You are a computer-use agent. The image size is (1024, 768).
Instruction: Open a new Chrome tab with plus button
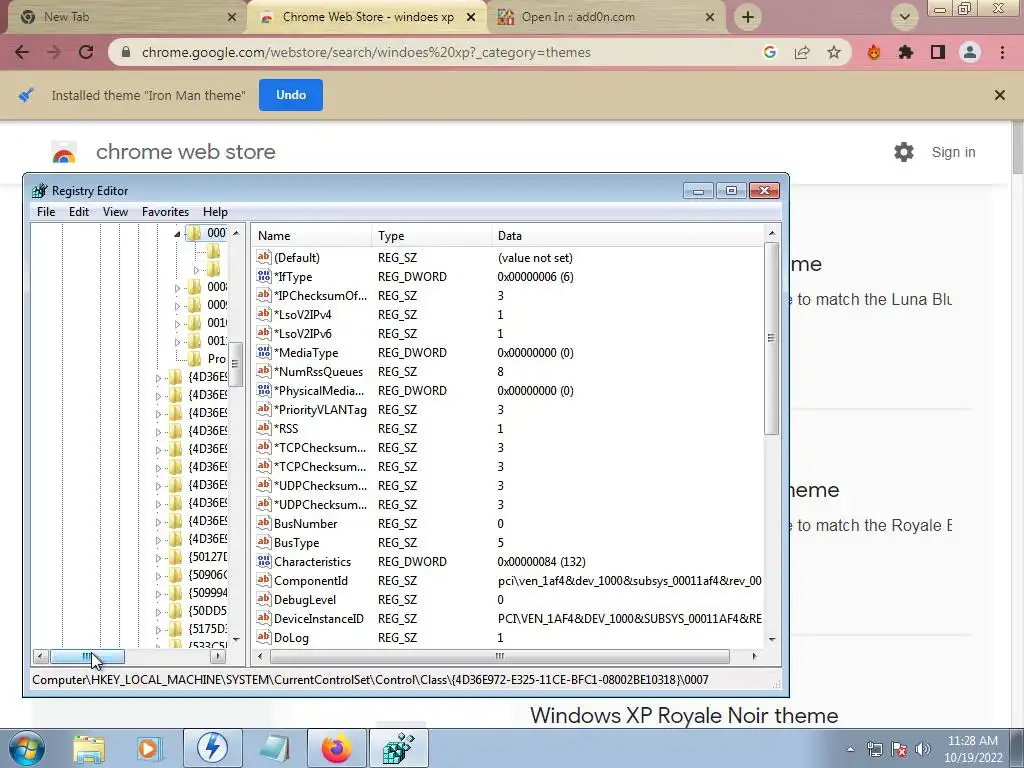(x=748, y=17)
